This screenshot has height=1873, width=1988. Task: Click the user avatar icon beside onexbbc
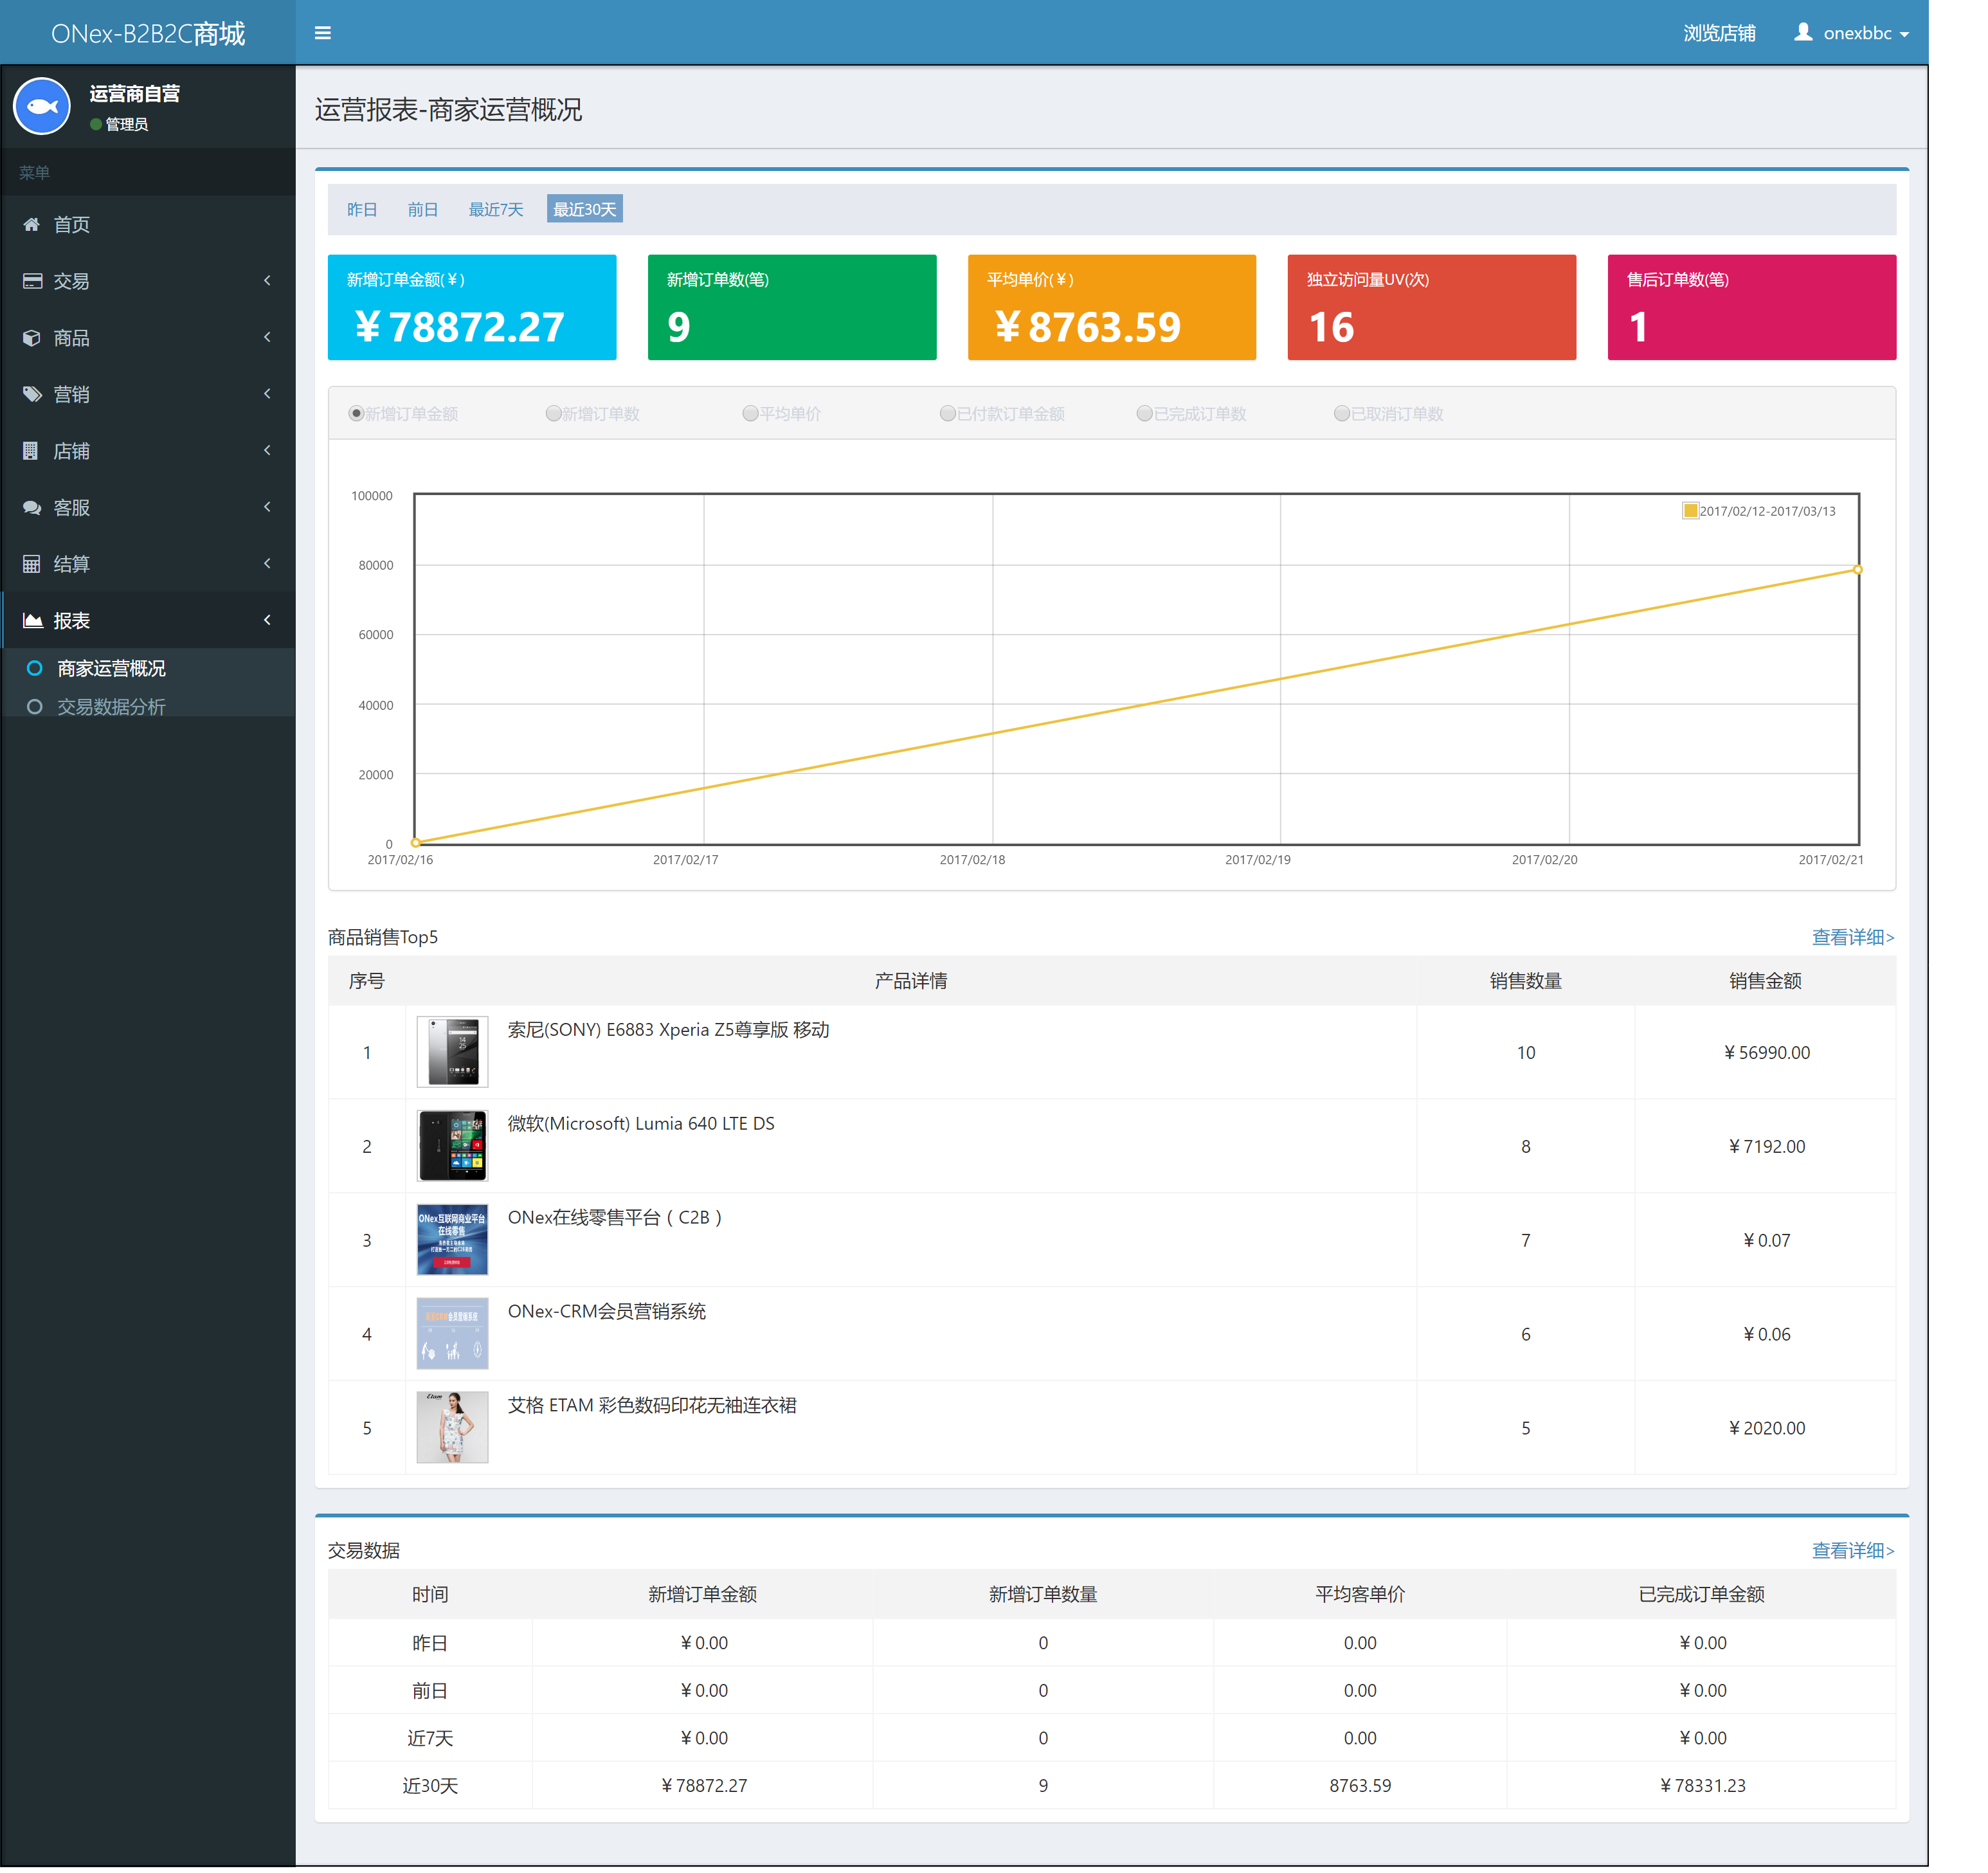(1803, 32)
